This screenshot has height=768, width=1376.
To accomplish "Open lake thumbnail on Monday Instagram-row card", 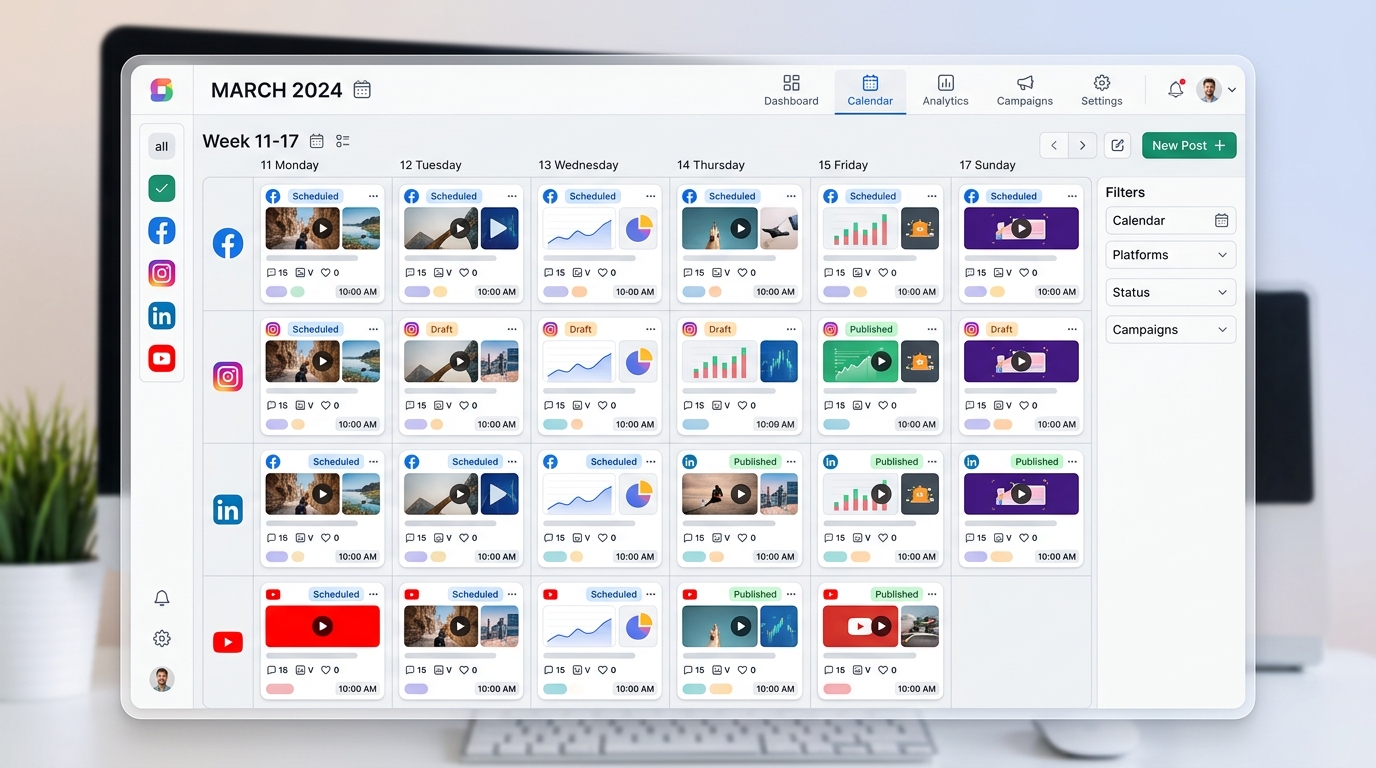I will click(361, 361).
